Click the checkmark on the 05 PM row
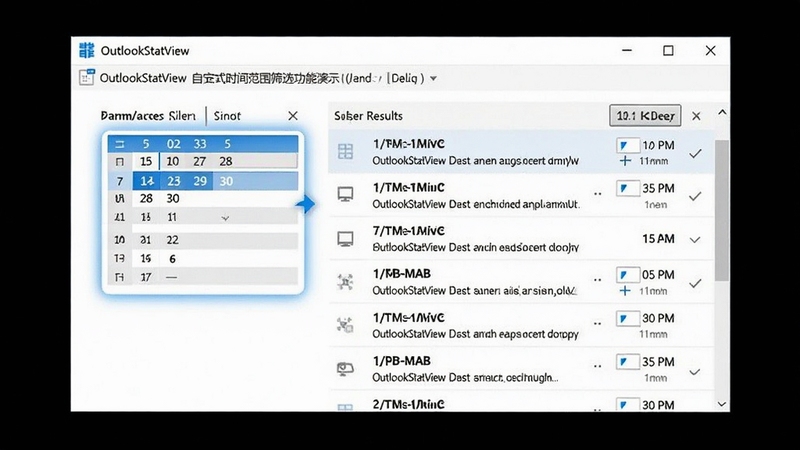The width and height of the screenshot is (800, 450). point(695,283)
